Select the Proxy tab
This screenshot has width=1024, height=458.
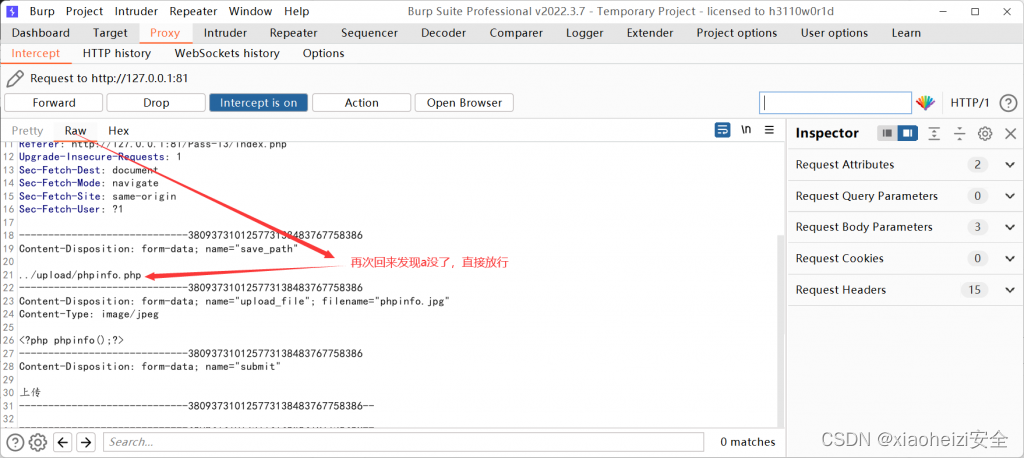click(x=165, y=33)
